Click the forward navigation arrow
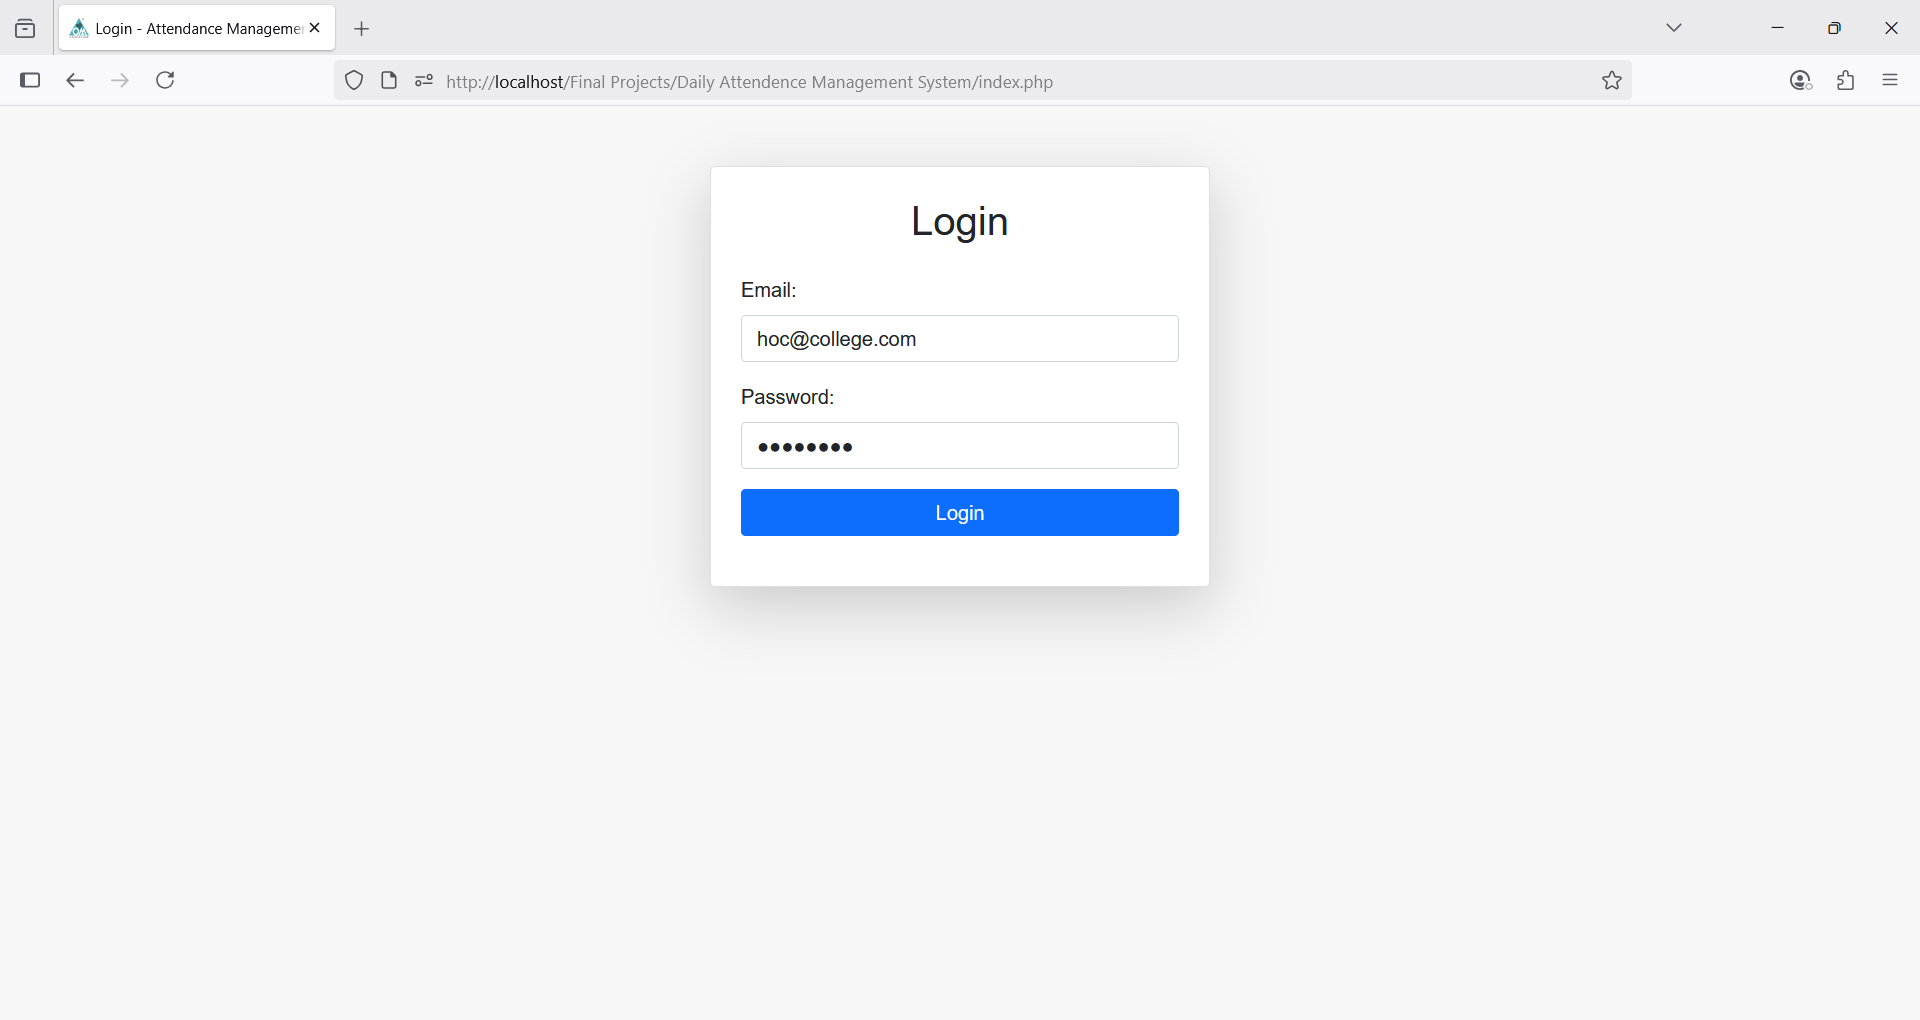Image resolution: width=1920 pixels, height=1020 pixels. 120,81
